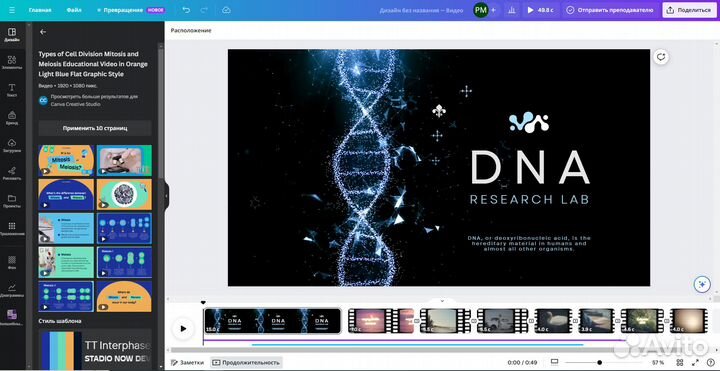Click Применить 10 страниц button
720x371 pixels.
click(x=95, y=128)
